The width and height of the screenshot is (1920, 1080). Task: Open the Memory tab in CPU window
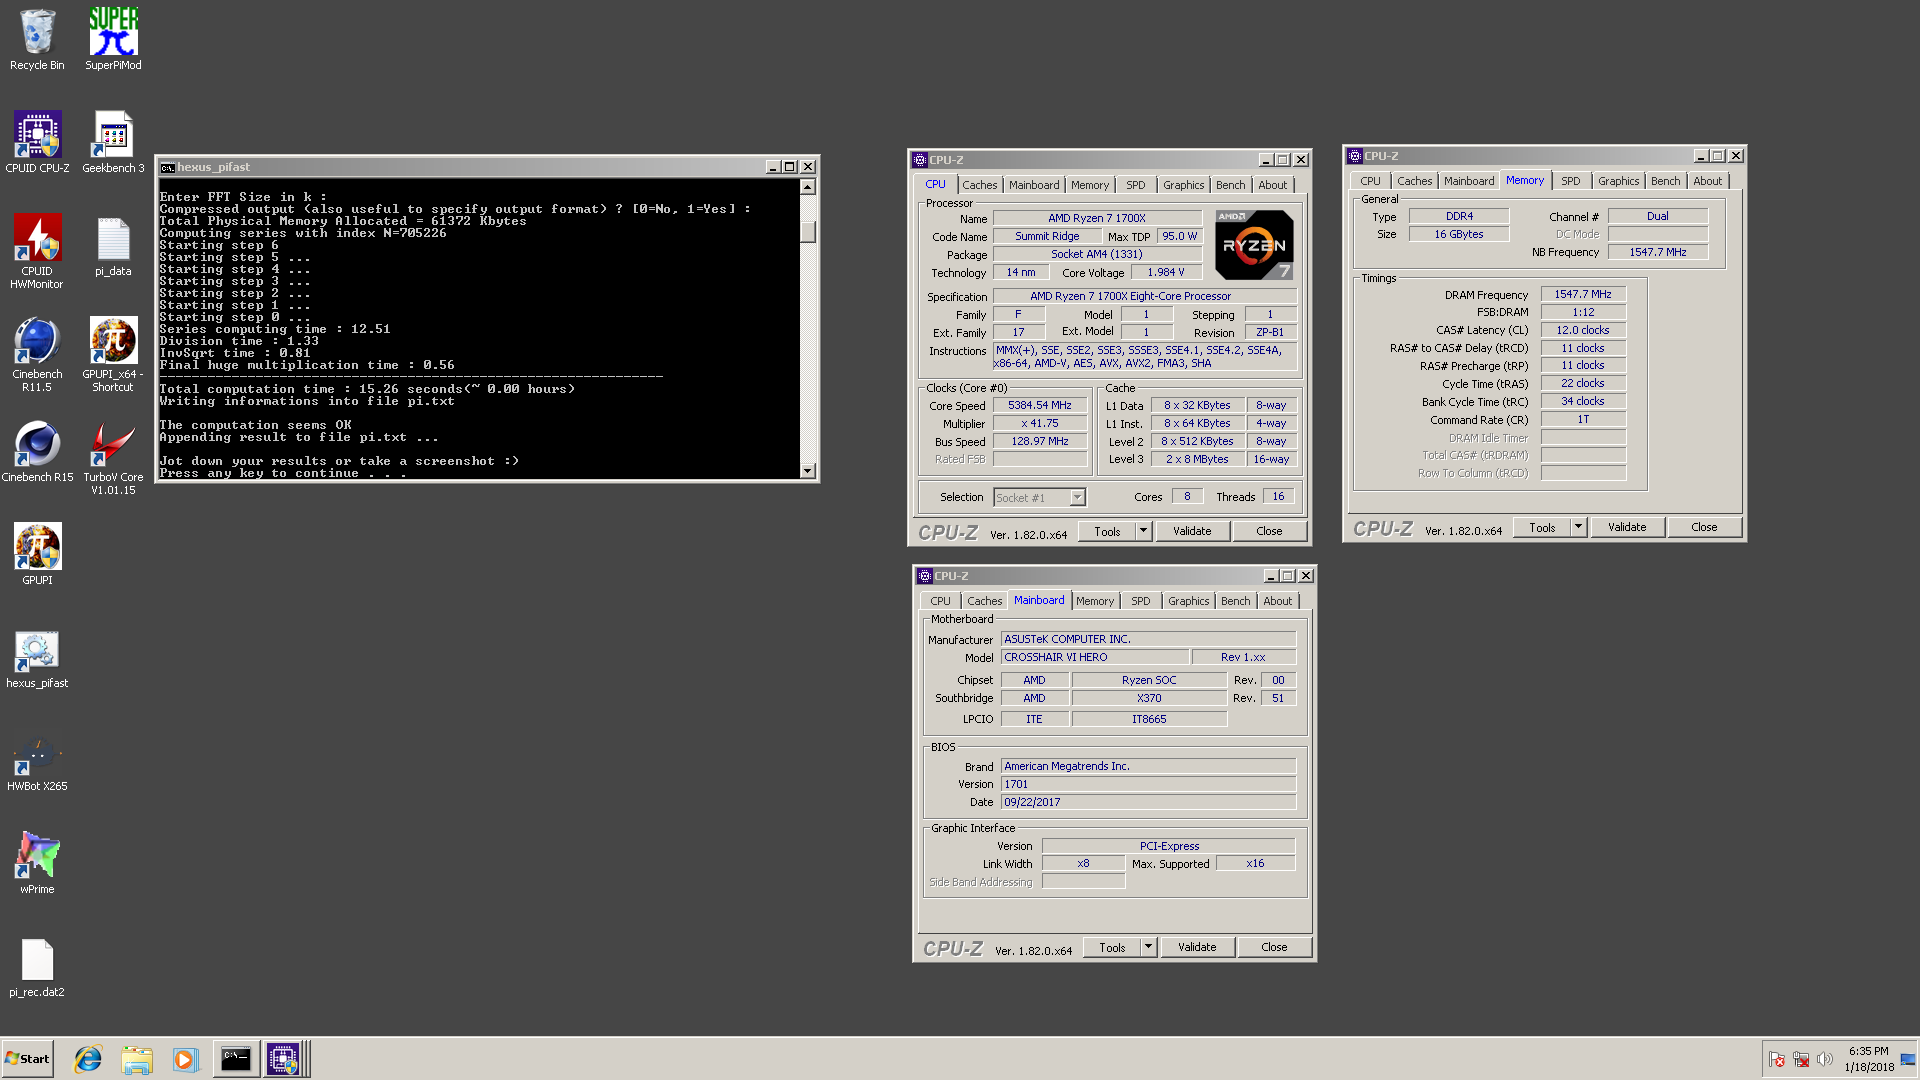[1090, 185]
